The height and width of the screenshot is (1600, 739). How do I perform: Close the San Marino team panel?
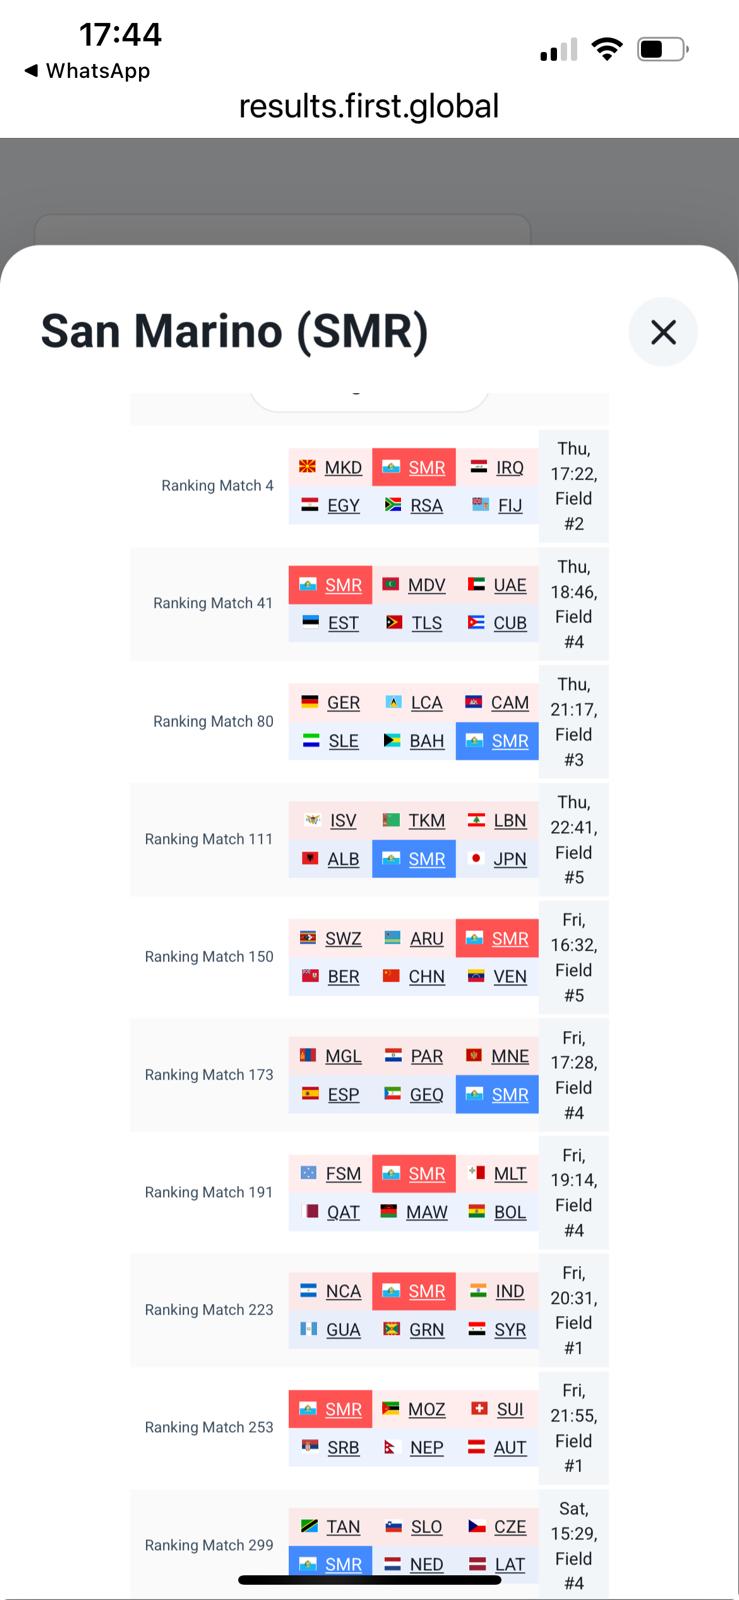tap(663, 332)
